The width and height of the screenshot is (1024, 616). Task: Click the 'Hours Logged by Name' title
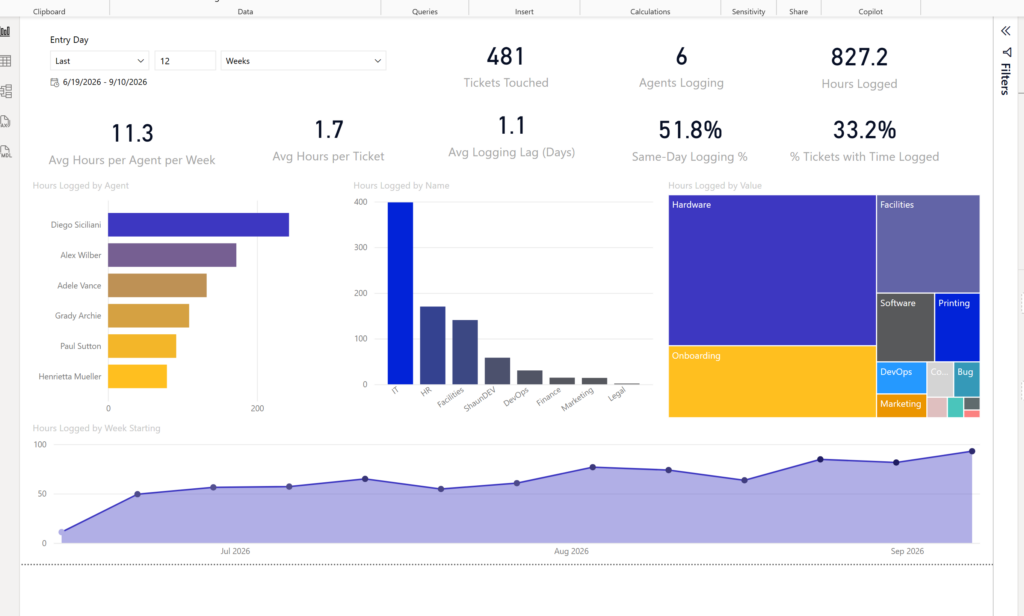(x=401, y=186)
